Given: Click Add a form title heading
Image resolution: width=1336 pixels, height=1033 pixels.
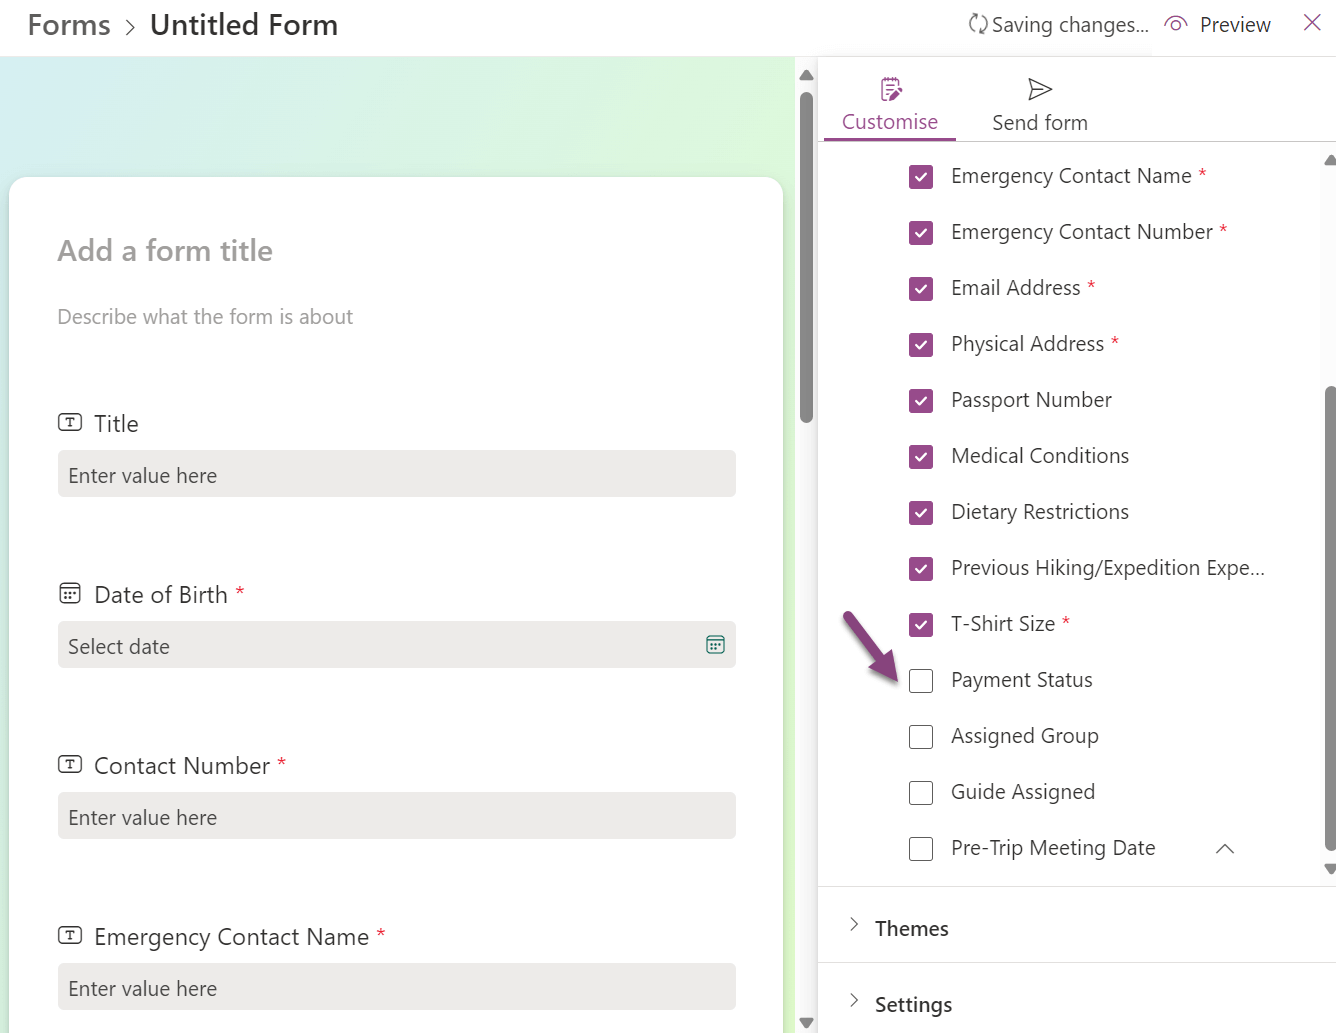Looking at the screenshot, I should coord(165,251).
